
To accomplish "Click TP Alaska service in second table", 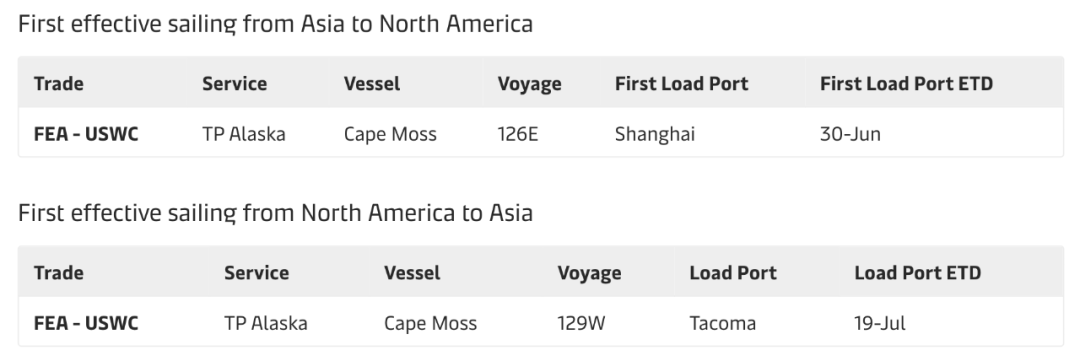I will click(x=266, y=323).
